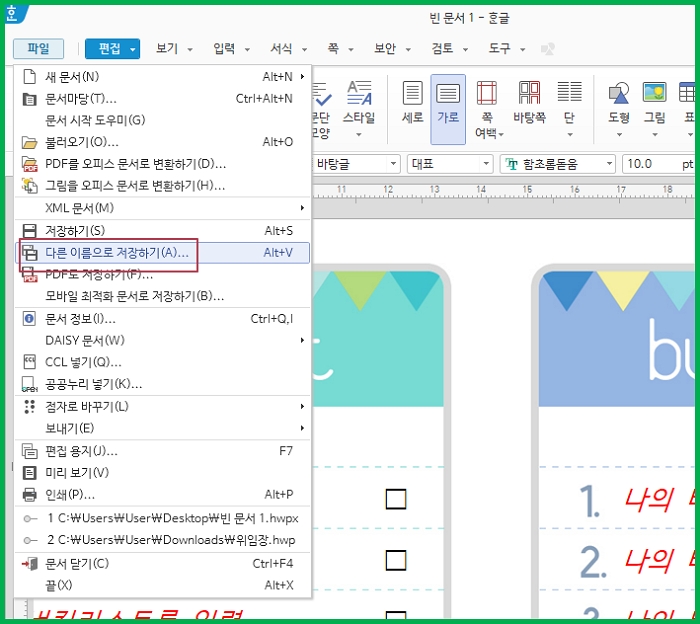The height and width of the screenshot is (624, 700).
Task: Click the 도형 shapes icon
Action: (x=619, y=93)
